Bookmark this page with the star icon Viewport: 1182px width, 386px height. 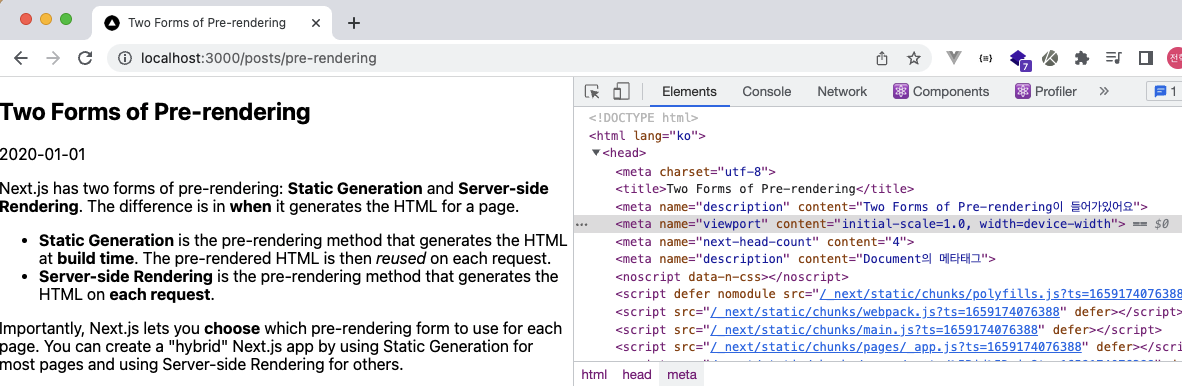click(914, 58)
